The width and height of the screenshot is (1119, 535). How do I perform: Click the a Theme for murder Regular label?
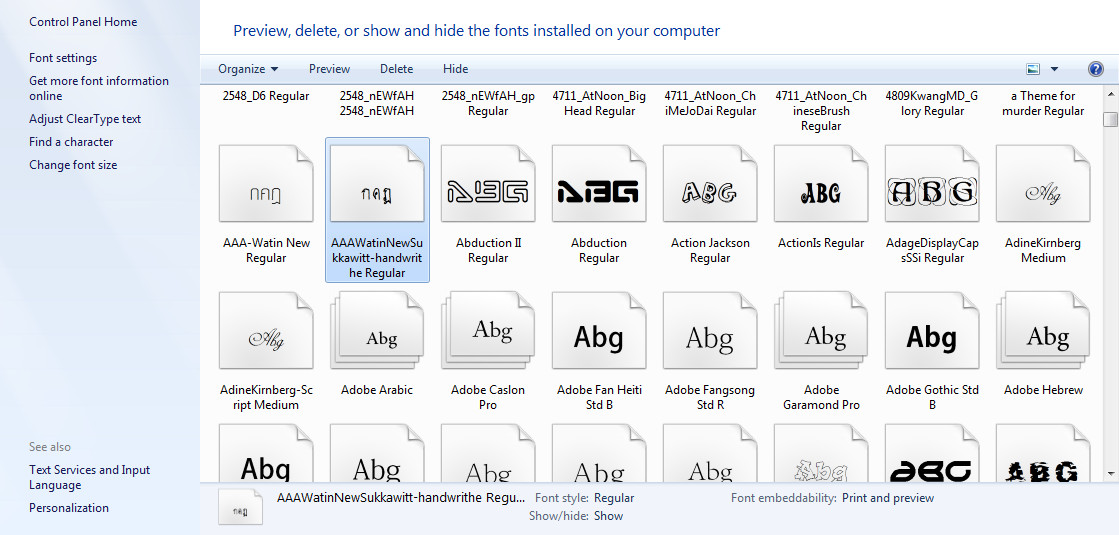pyautogui.click(x=1043, y=103)
